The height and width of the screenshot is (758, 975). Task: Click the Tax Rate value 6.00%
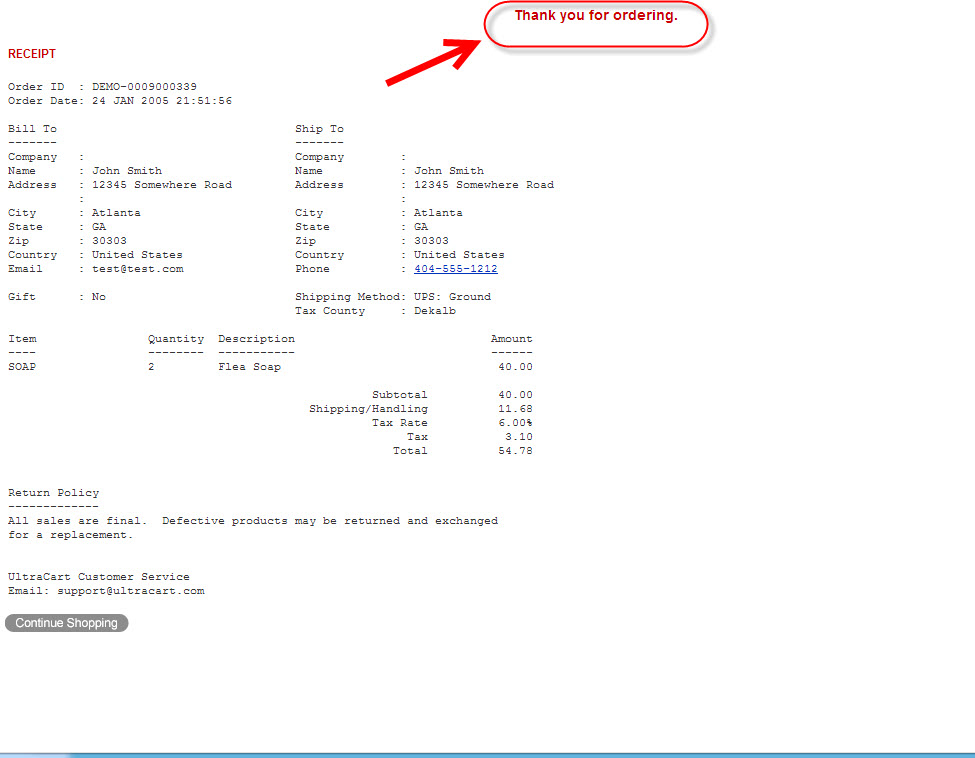(515, 423)
